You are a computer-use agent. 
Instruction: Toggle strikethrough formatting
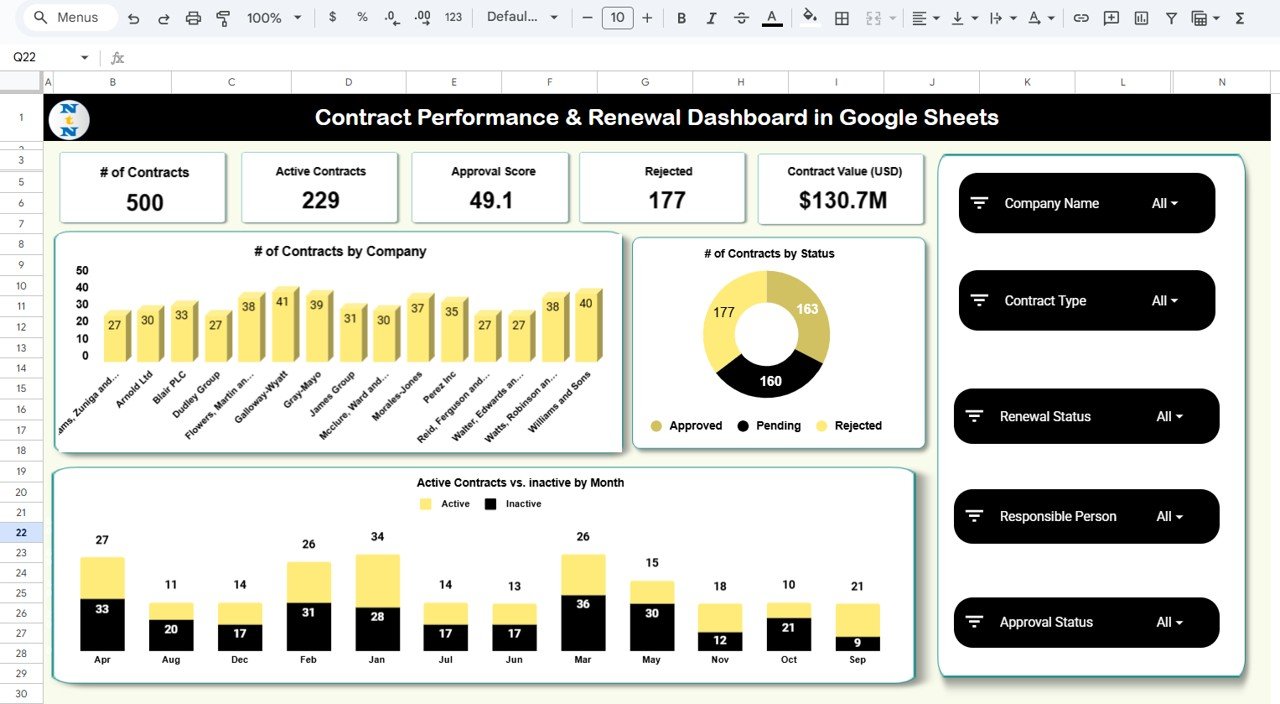(x=741, y=17)
